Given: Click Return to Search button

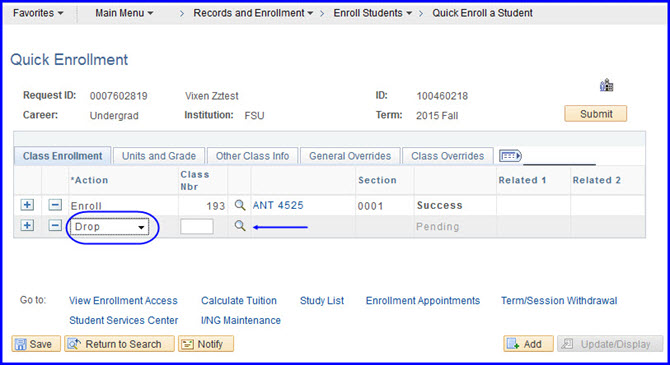Looking at the screenshot, I should point(119,344).
